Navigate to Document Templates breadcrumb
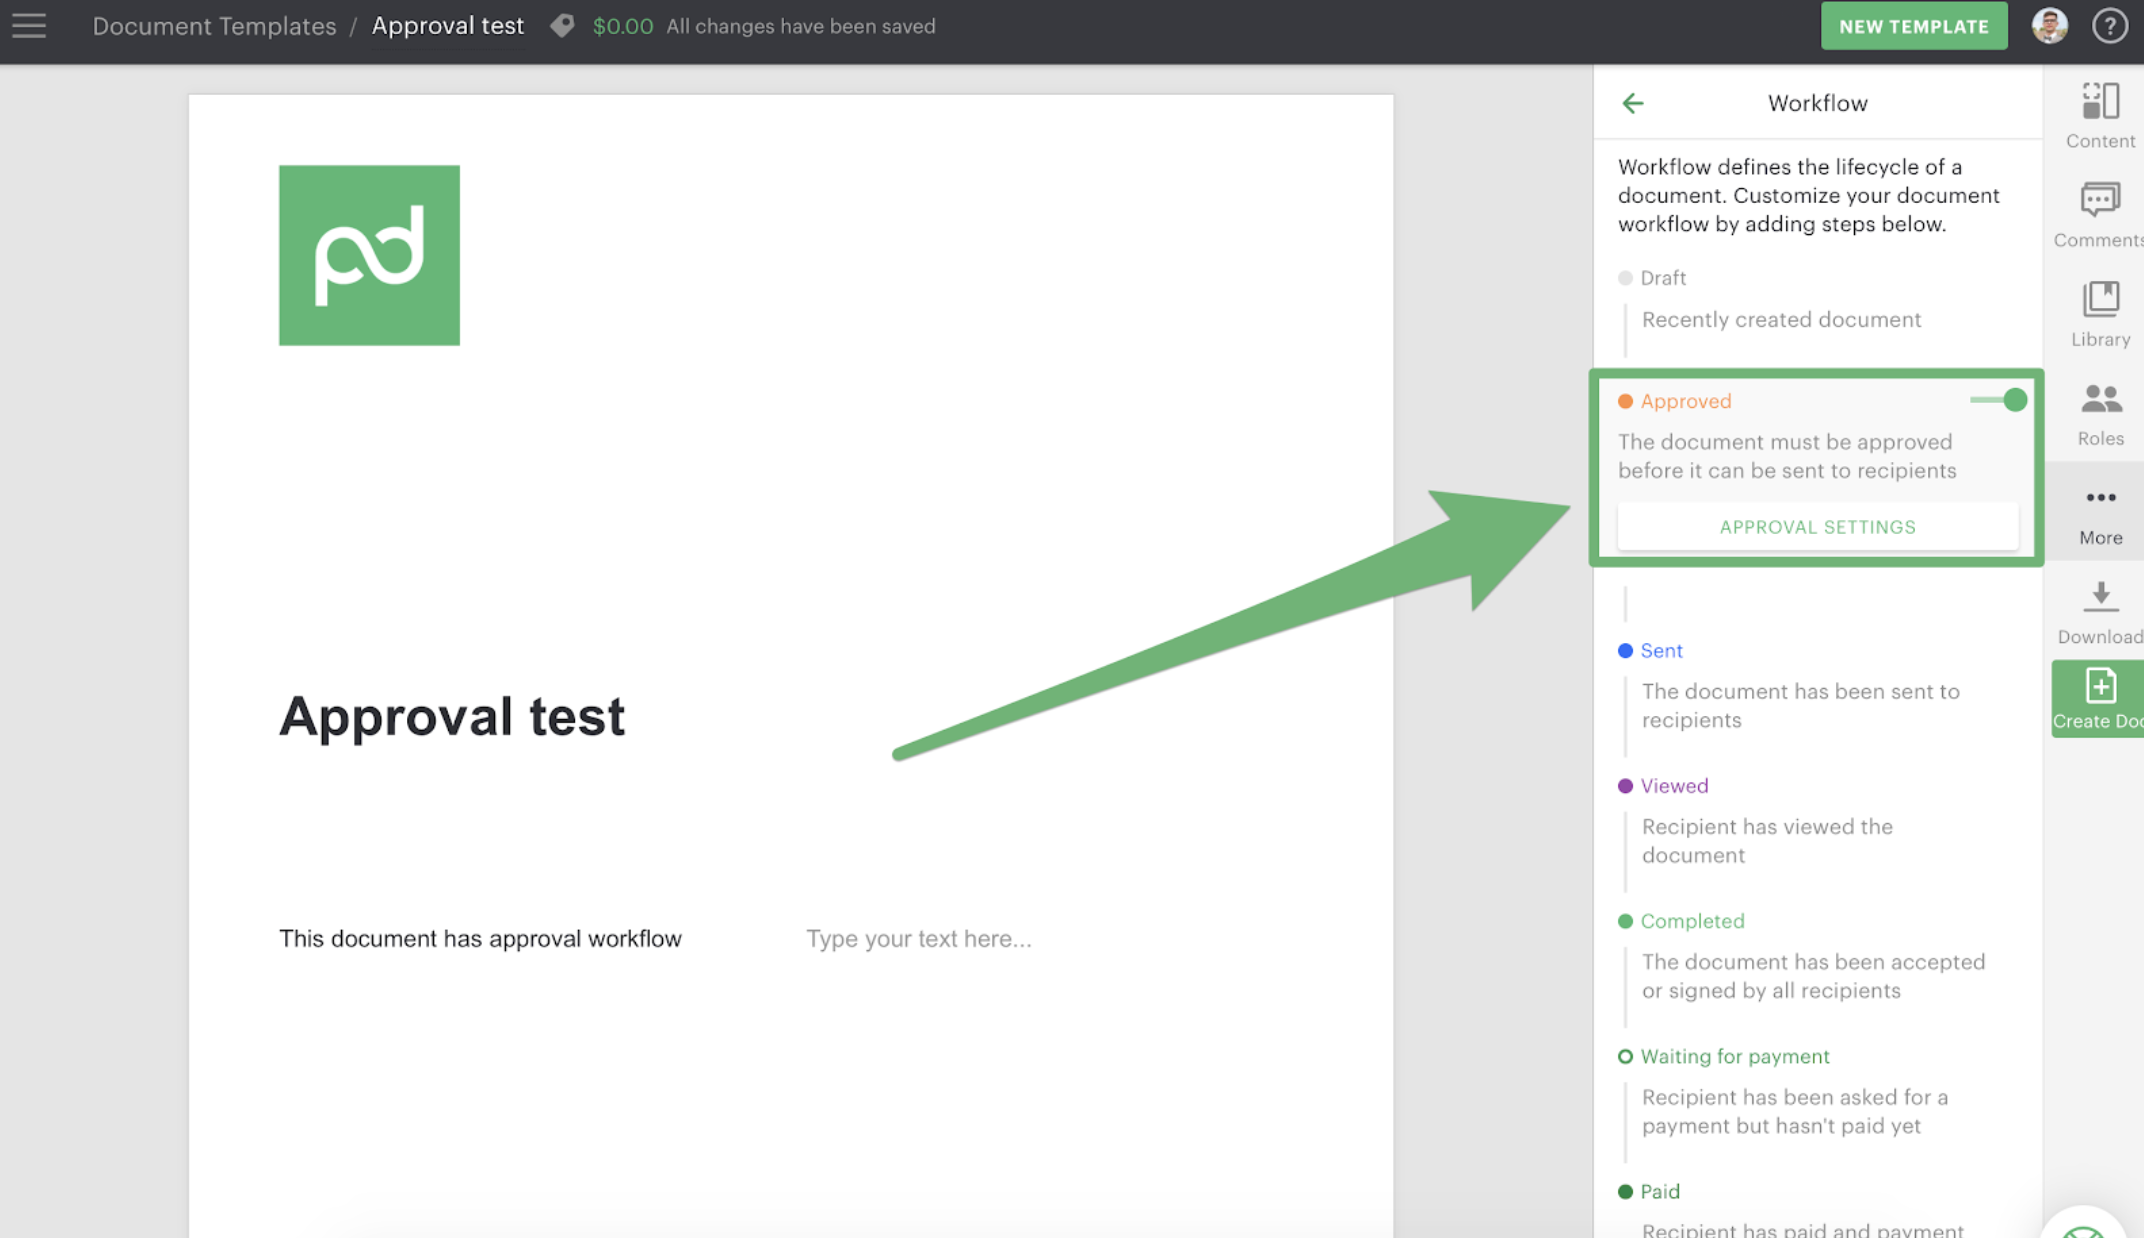This screenshot has height=1238, width=2144. pyautogui.click(x=214, y=26)
